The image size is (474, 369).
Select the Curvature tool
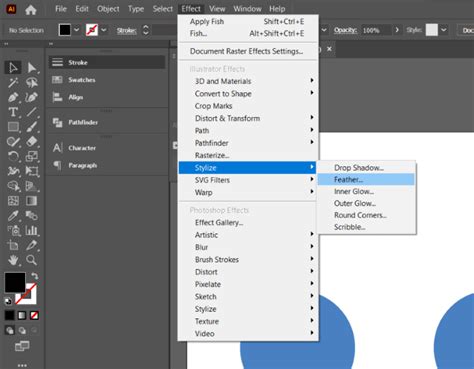[32, 97]
